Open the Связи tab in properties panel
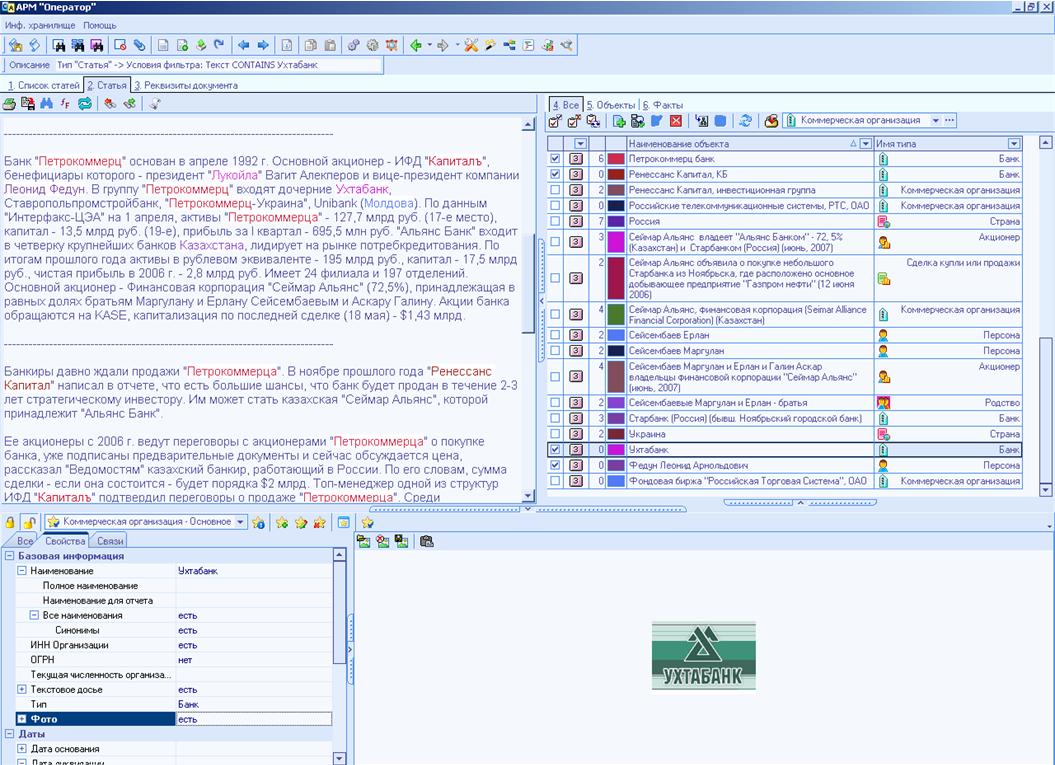The width and height of the screenshot is (1055, 765). tap(110, 541)
